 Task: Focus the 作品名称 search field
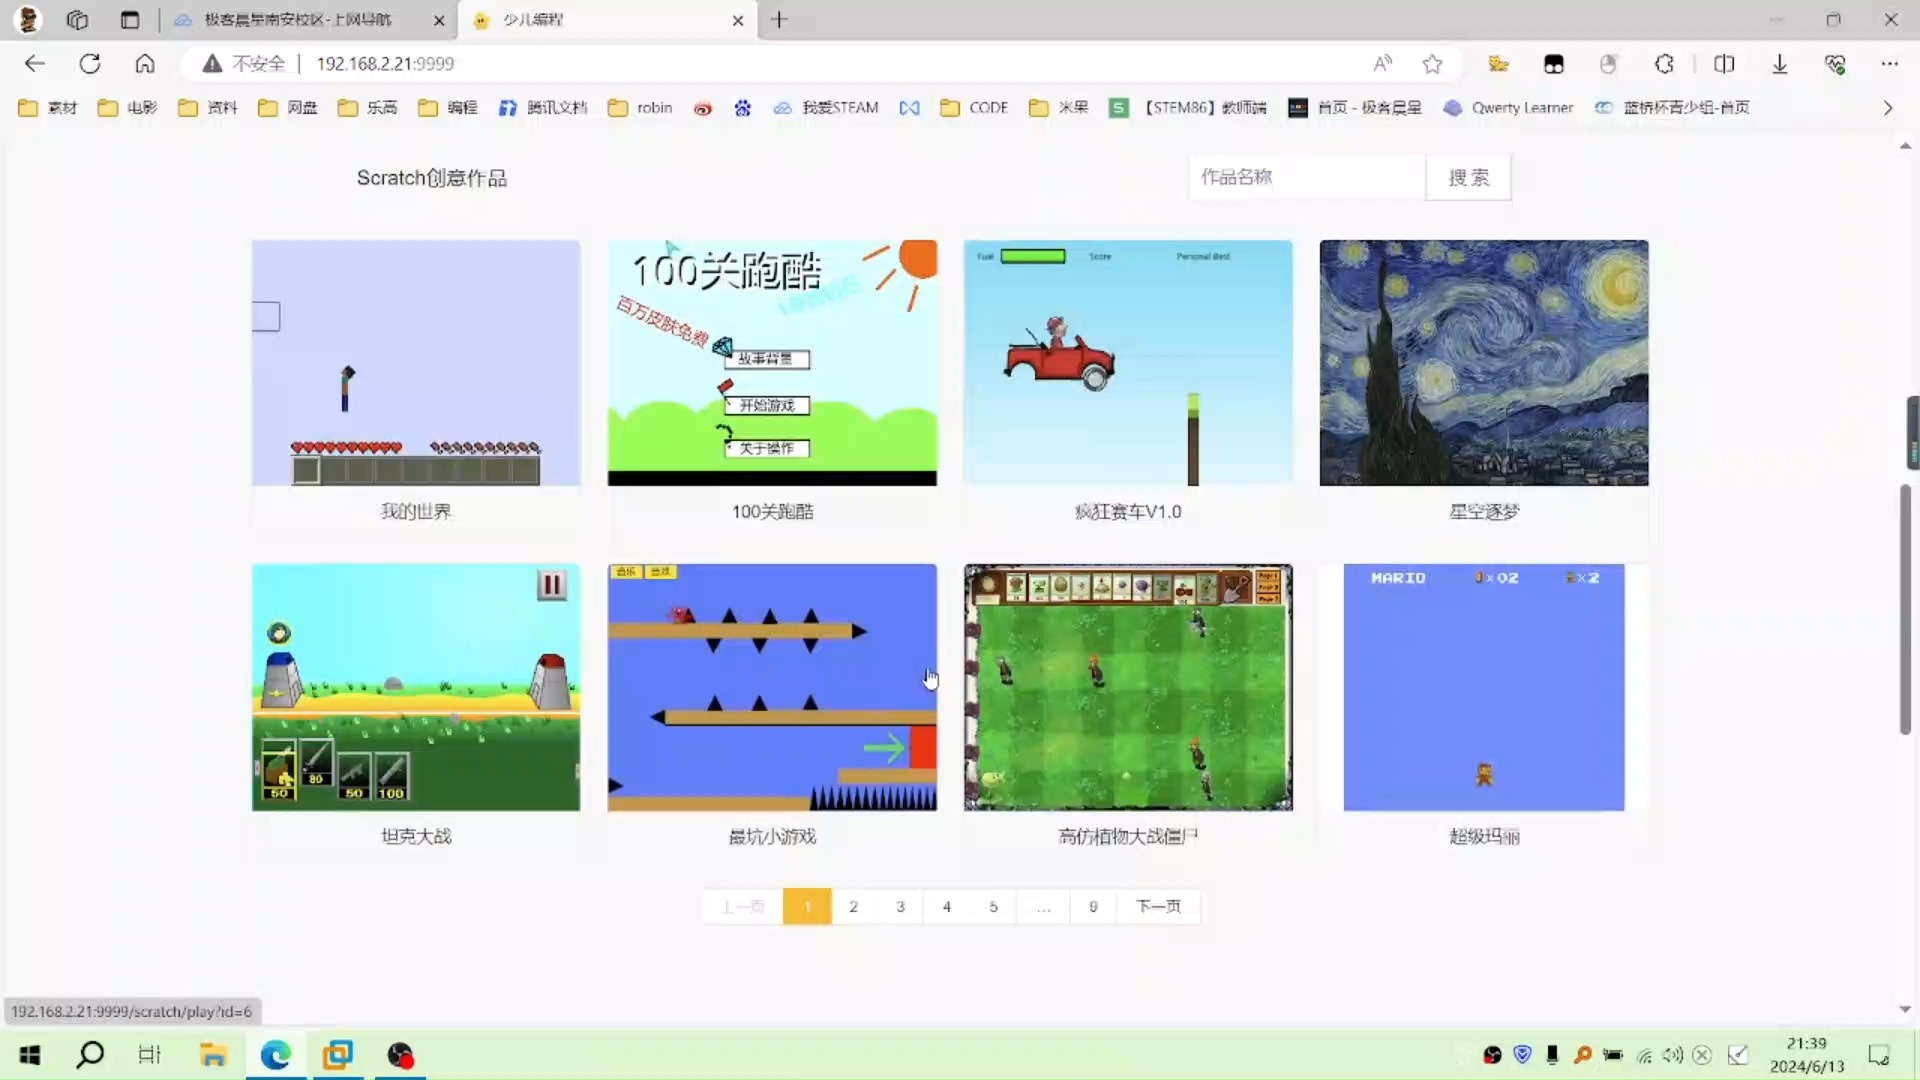(x=1307, y=177)
